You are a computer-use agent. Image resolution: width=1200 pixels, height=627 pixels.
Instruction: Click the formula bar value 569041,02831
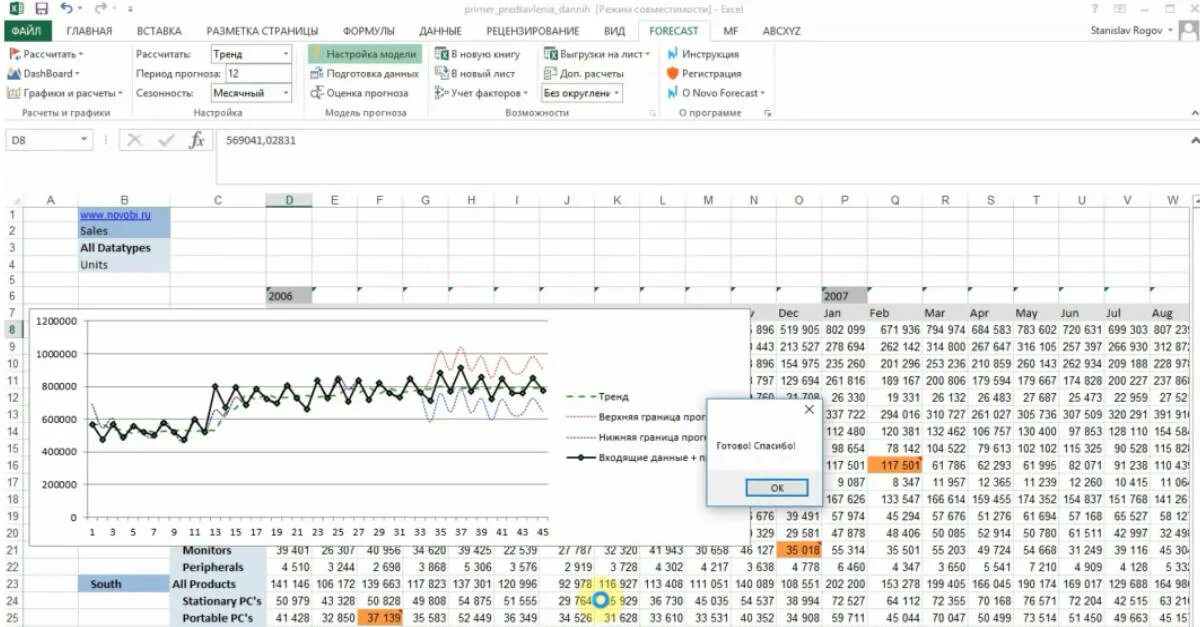261,141
